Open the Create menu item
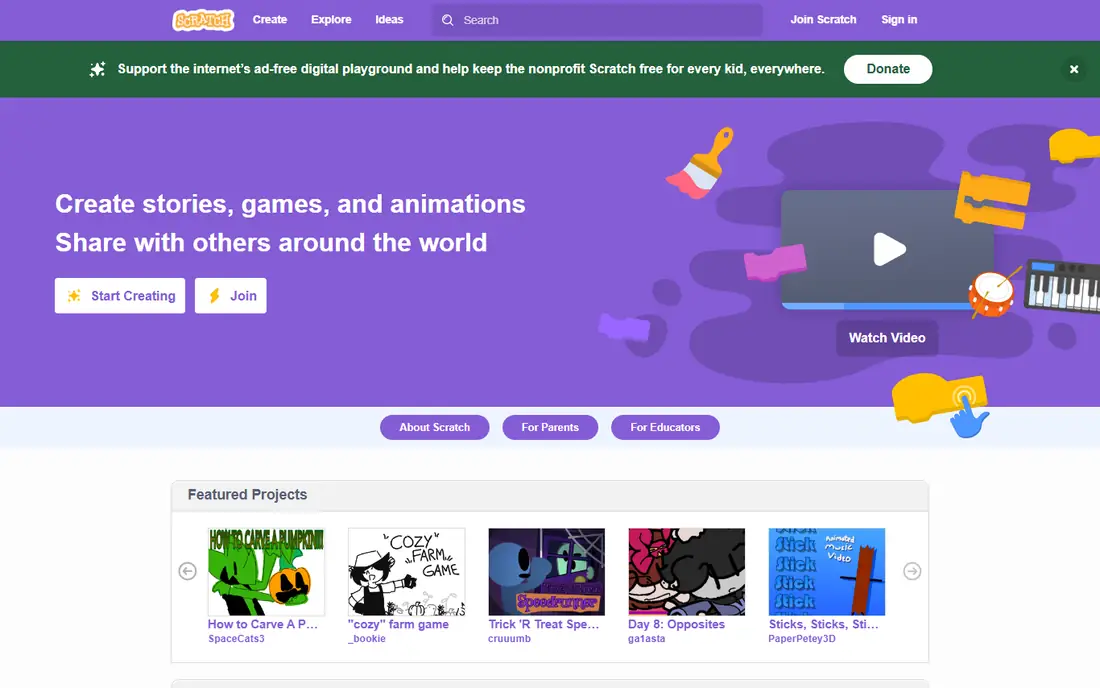Screen dimensions: 1100x688 point(269,20)
